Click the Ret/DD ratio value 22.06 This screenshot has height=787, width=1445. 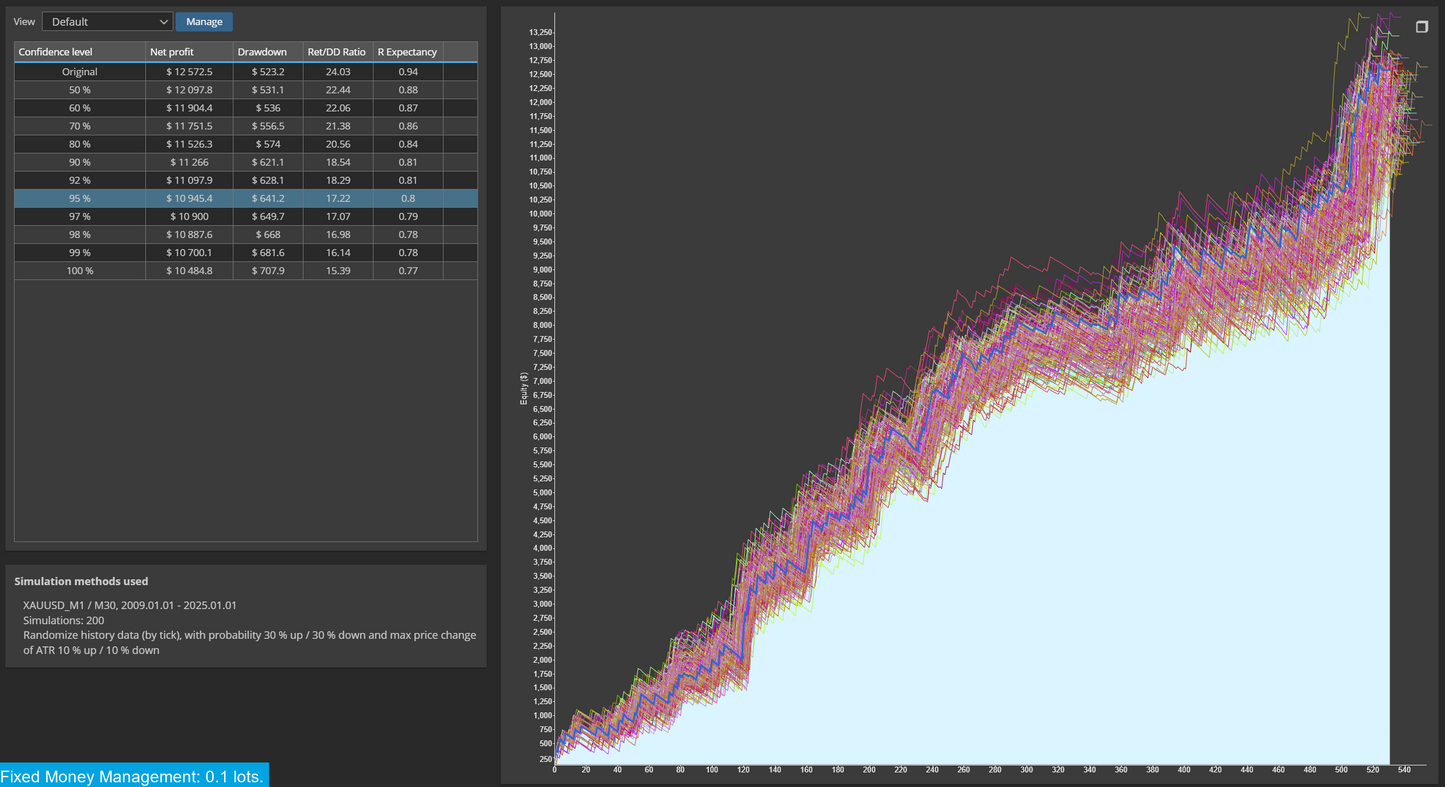[x=338, y=108]
